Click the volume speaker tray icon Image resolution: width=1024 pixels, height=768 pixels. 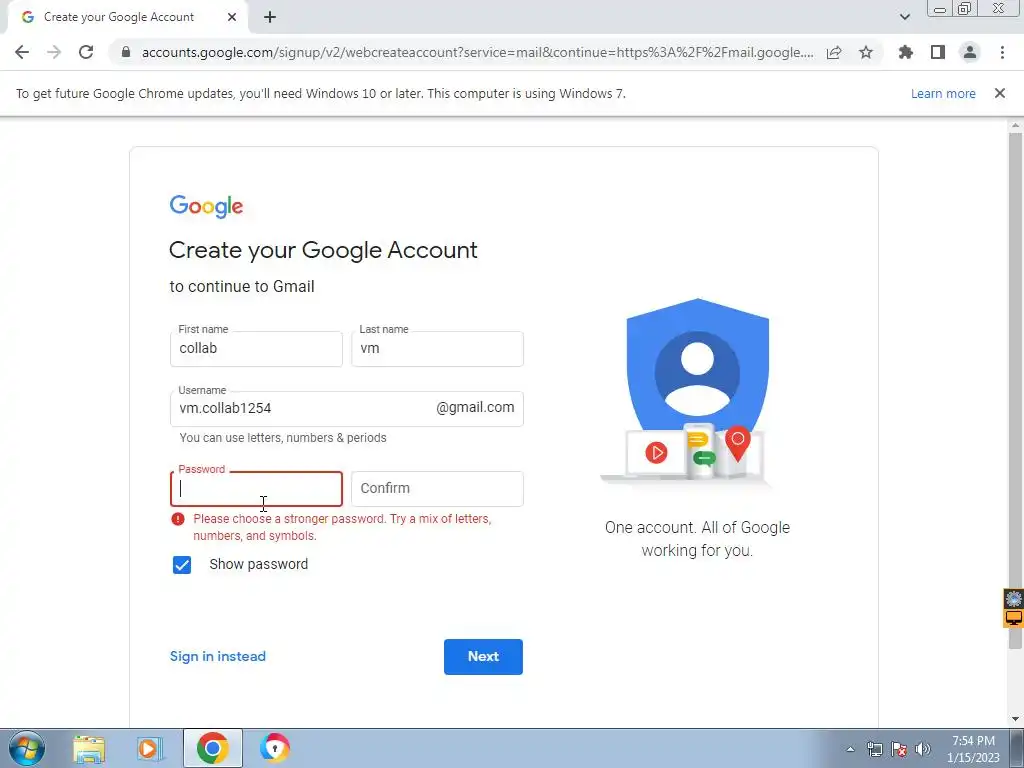pos(923,750)
